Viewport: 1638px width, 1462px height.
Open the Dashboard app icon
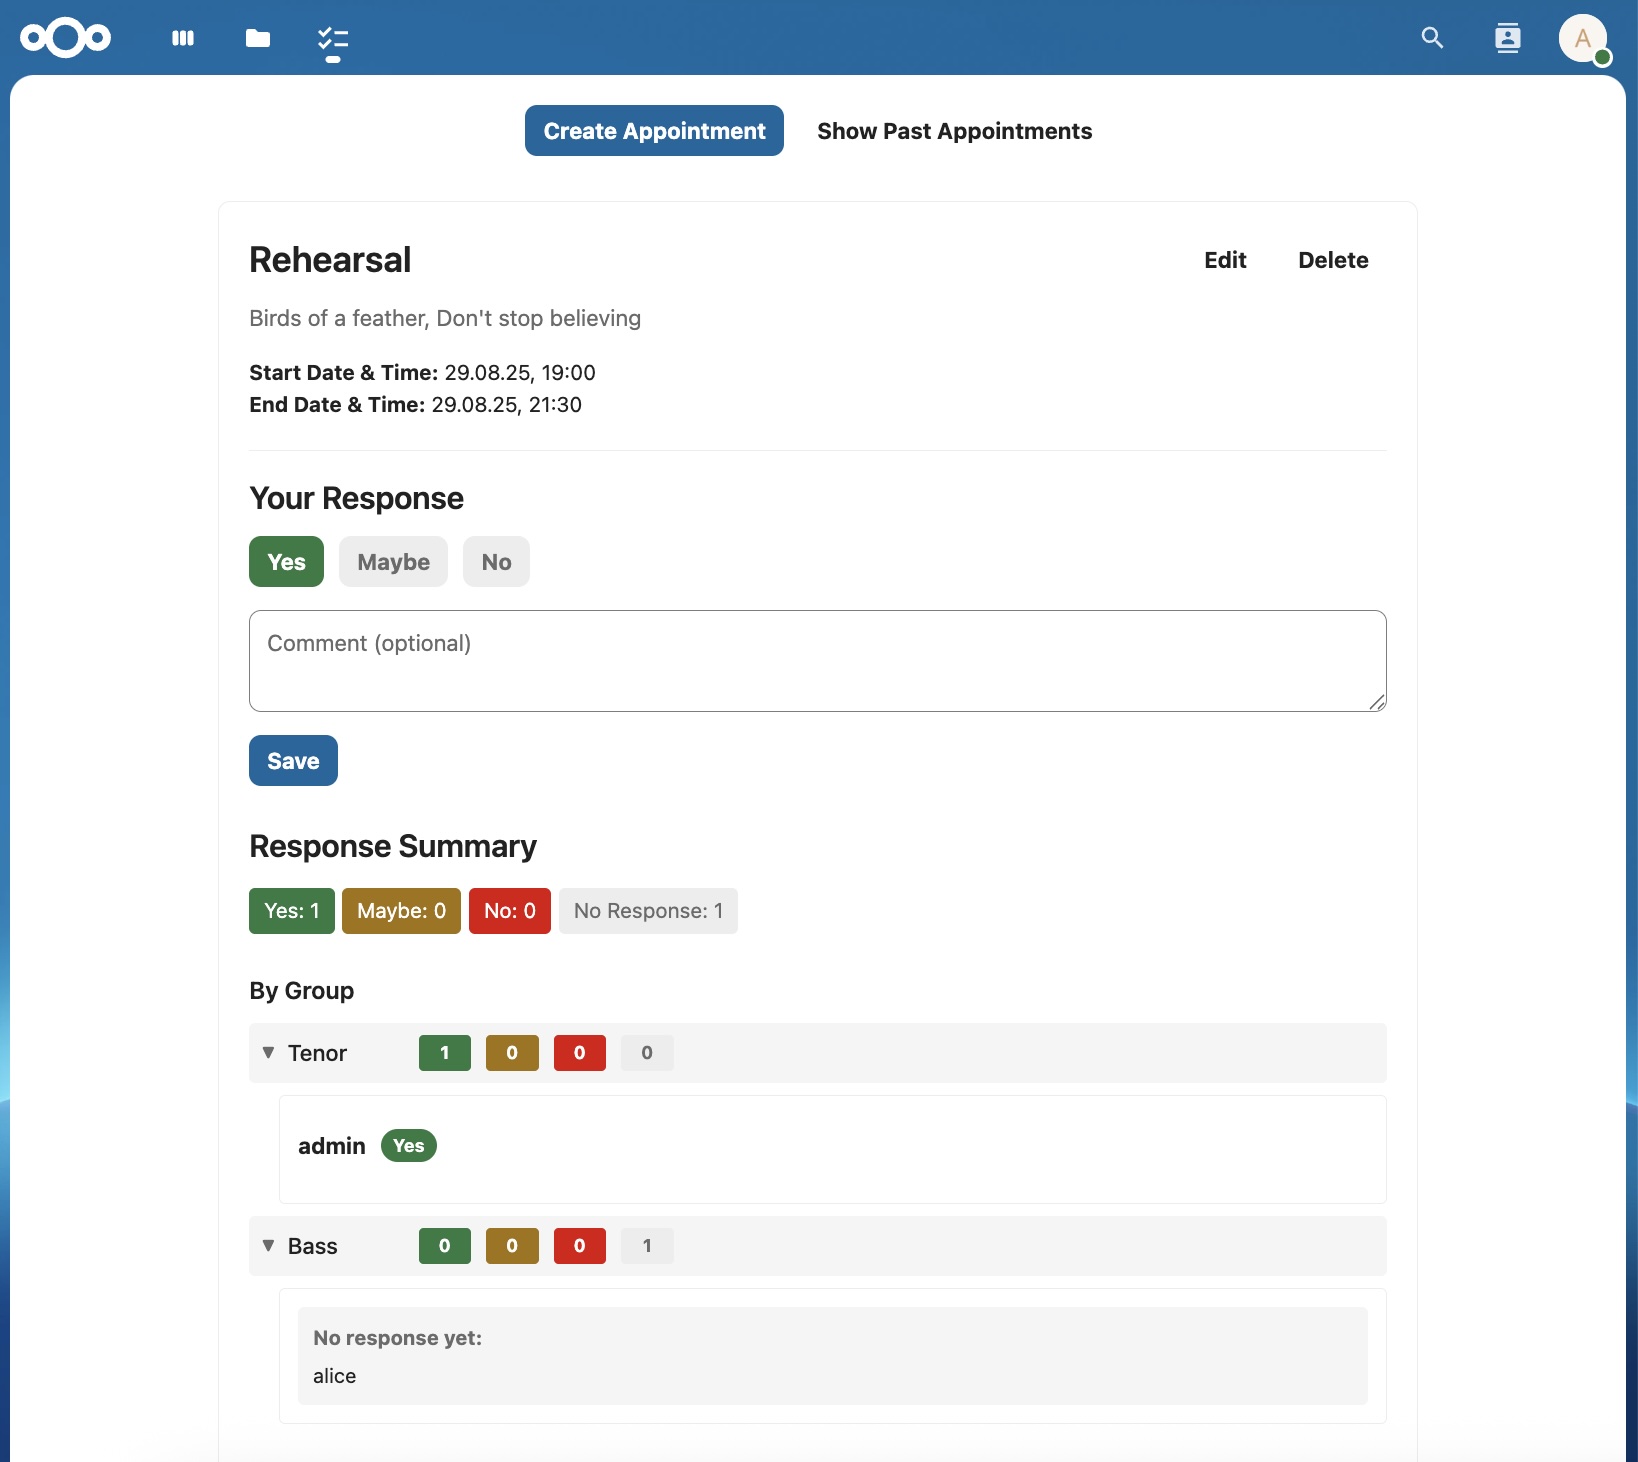pos(183,39)
